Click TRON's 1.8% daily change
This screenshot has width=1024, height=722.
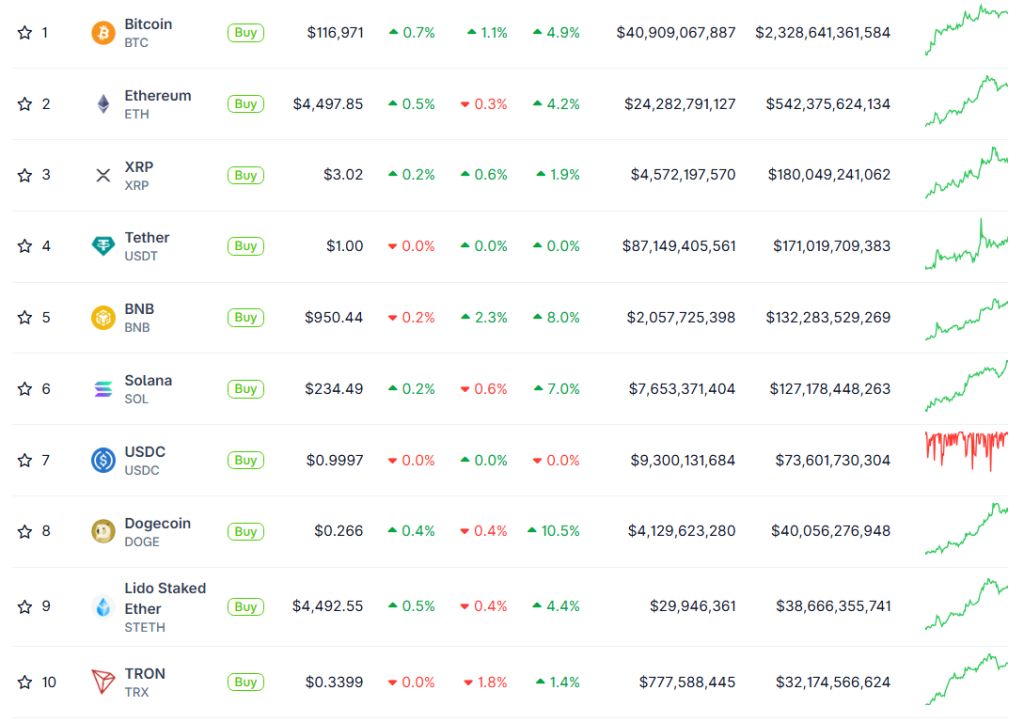(x=485, y=682)
